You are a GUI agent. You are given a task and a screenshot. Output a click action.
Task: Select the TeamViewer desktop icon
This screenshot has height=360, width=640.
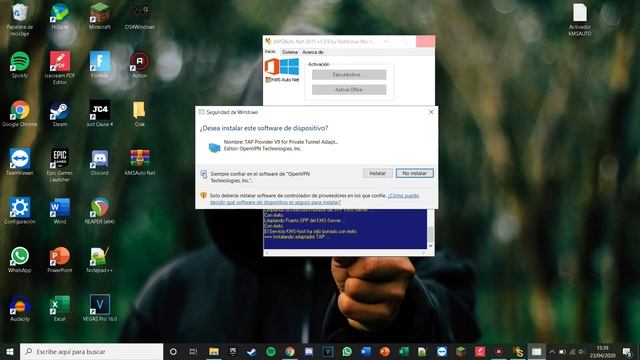tap(20, 162)
